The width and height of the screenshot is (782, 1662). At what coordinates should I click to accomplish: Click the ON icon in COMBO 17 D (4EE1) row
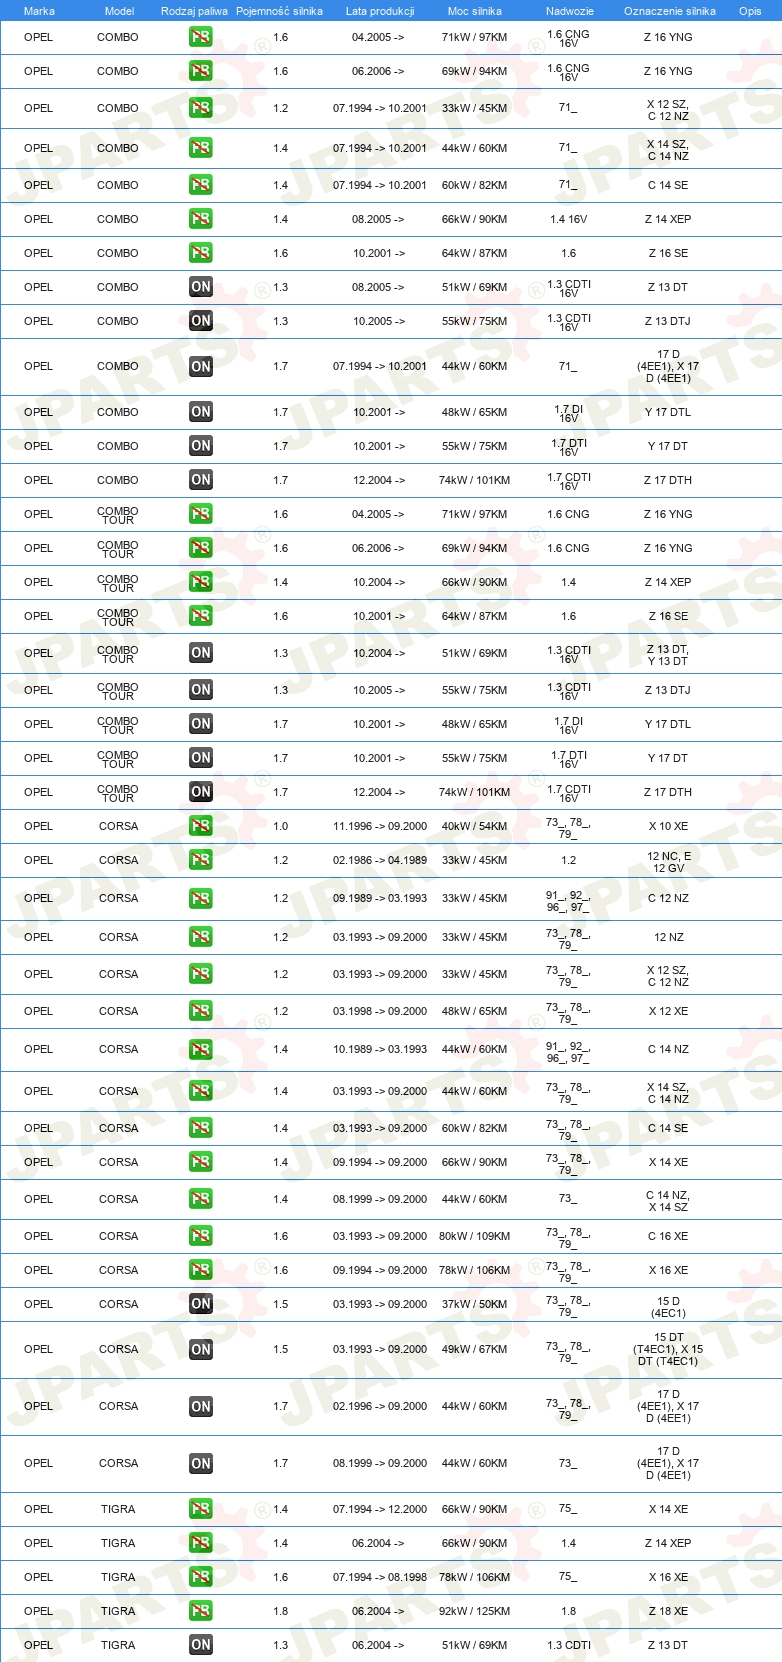click(201, 367)
